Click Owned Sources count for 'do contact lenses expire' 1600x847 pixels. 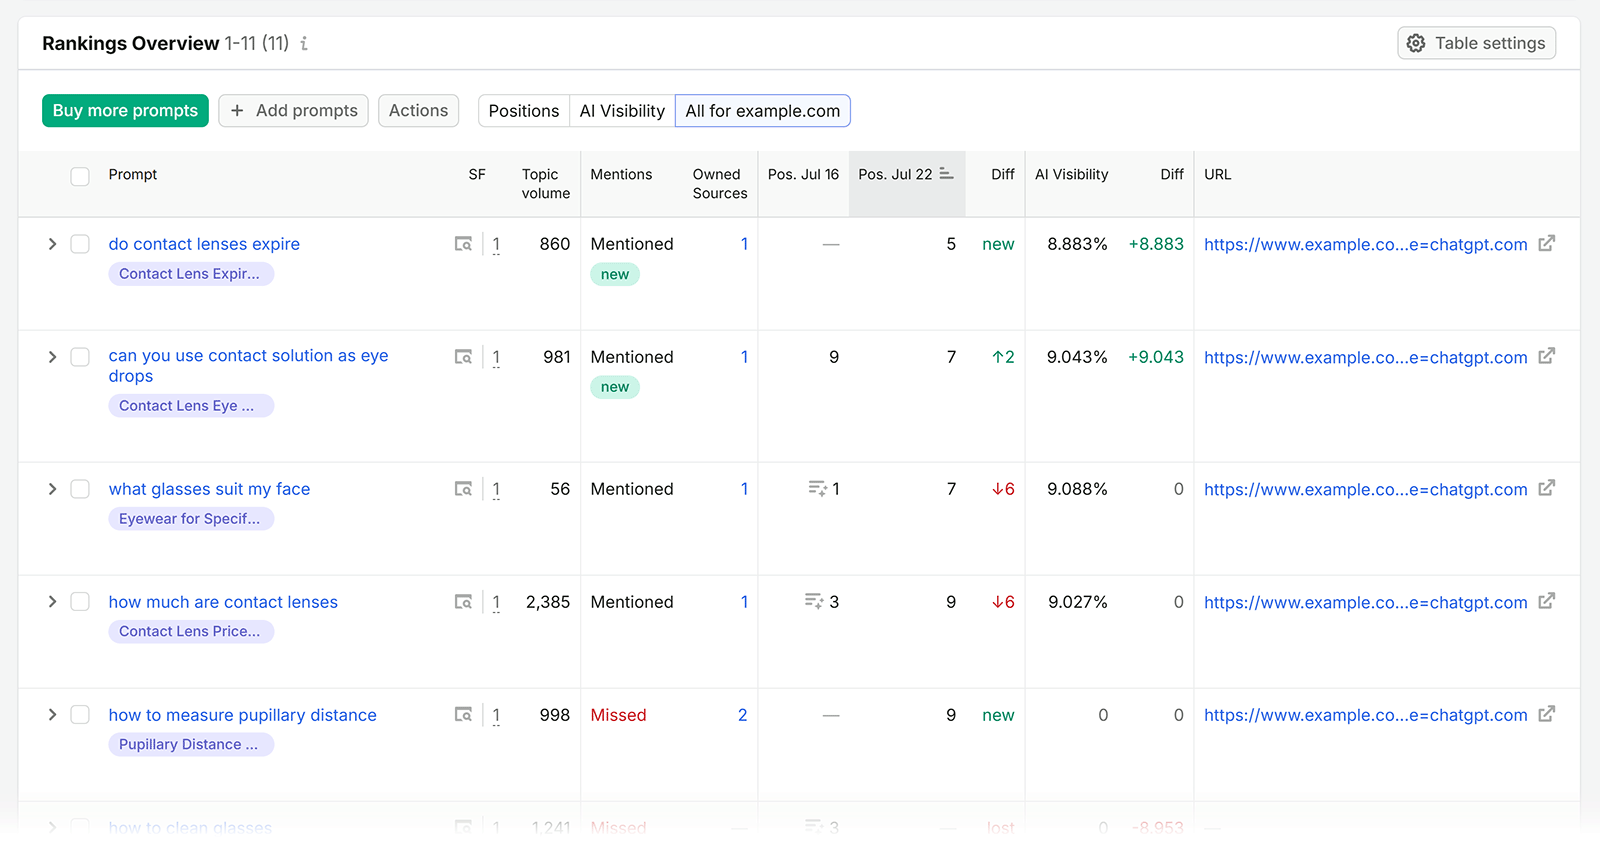[x=744, y=244]
